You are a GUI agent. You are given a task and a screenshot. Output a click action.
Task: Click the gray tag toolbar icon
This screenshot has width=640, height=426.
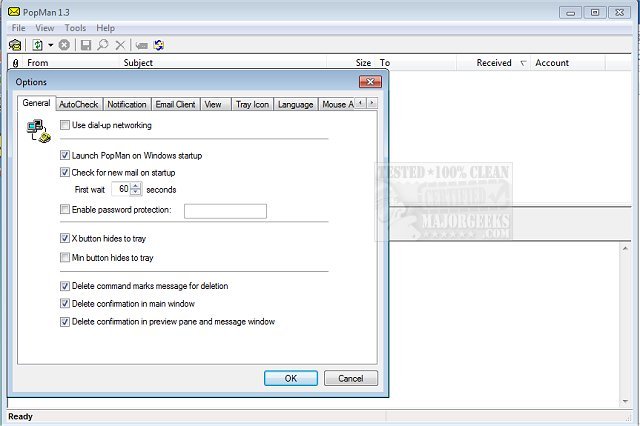coord(142,45)
